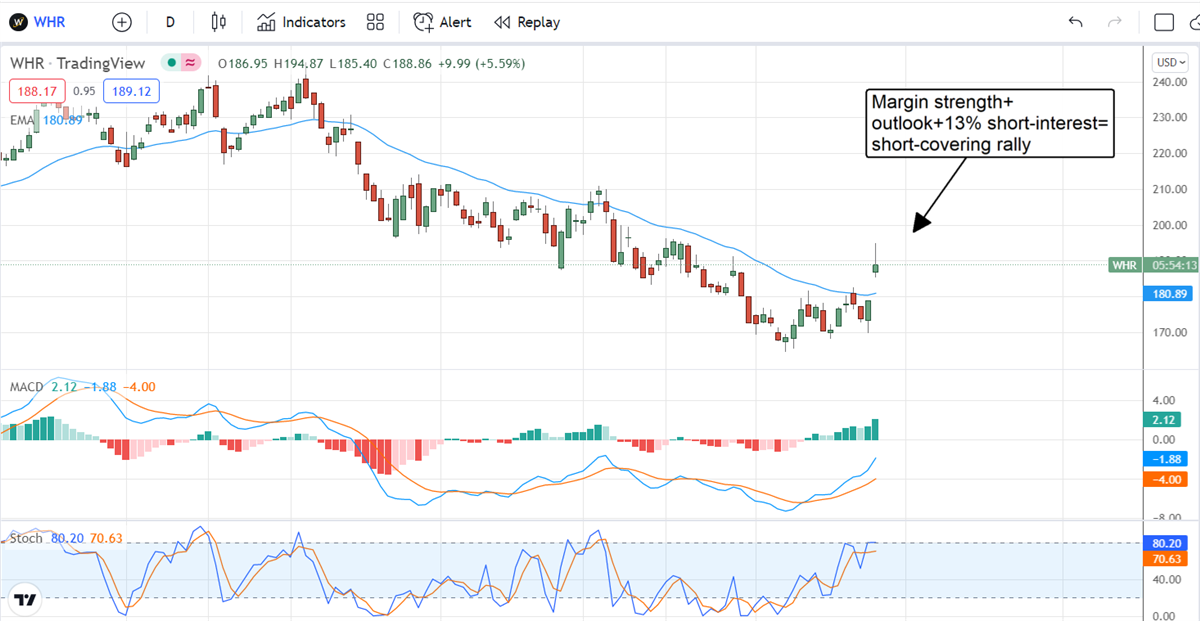Open the USD currency dropdown
Viewport: 1200px width, 621px height.
click(x=1167, y=62)
